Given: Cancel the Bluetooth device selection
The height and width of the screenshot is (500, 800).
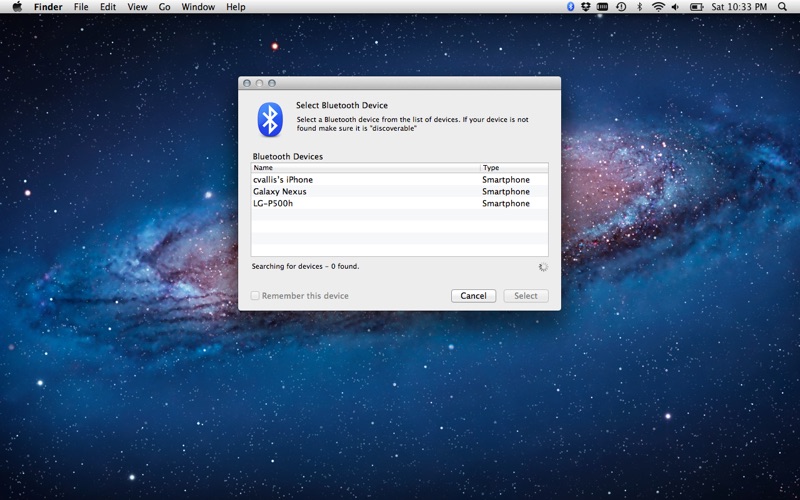Looking at the screenshot, I should [473, 295].
